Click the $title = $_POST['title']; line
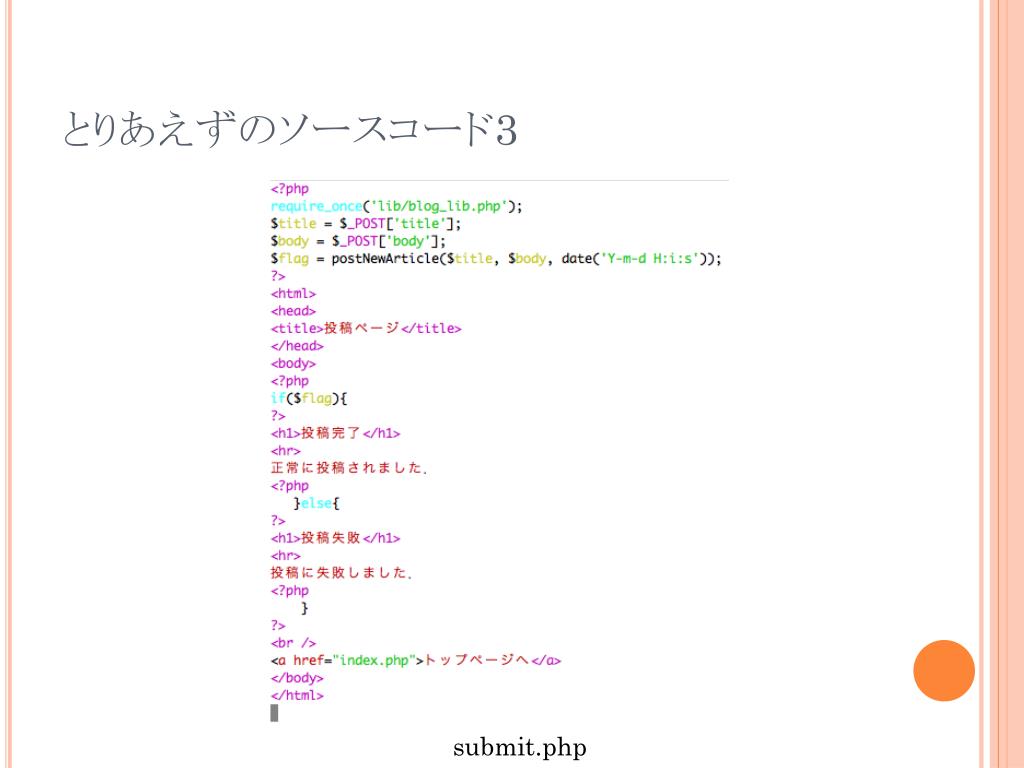The height and width of the screenshot is (768, 1024). click(366, 224)
